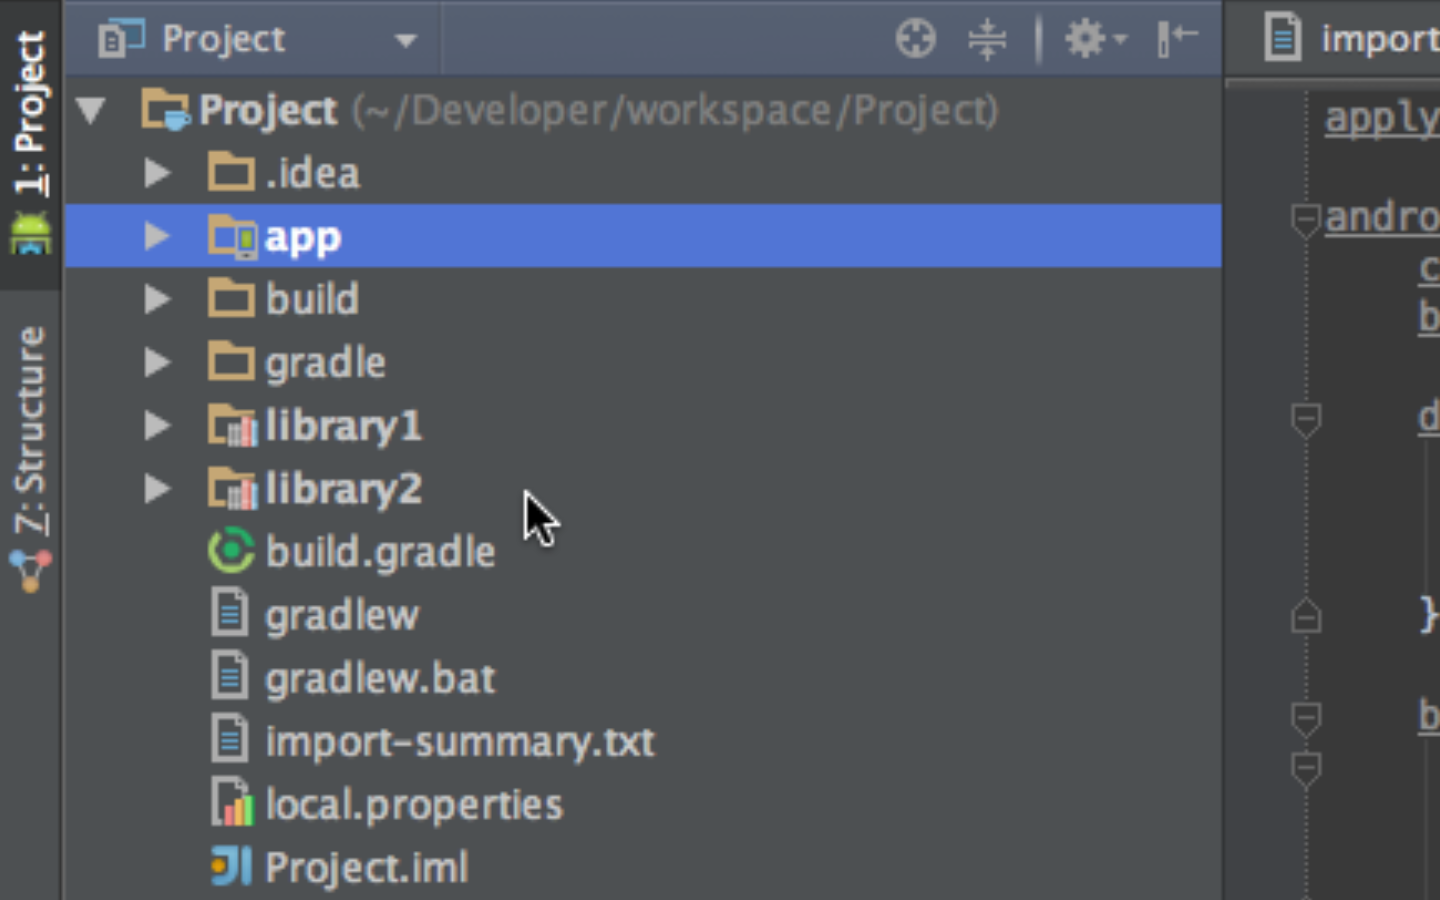Open the Z: Structure side tab
The width and height of the screenshot is (1440, 900).
(31, 430)
